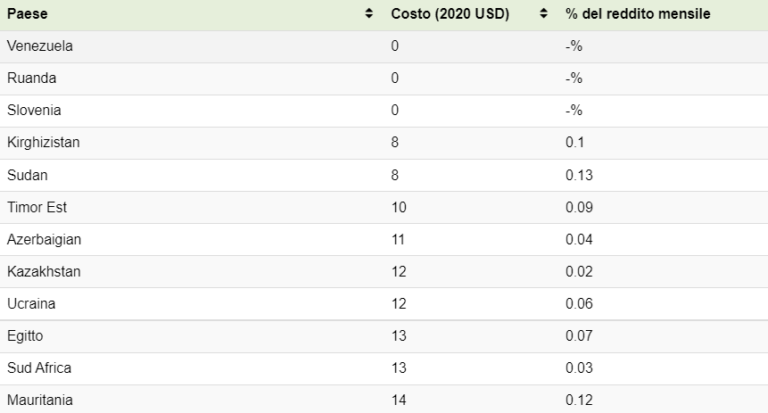Click the Costo (2020 USD) header
This screenshot has width=768, height=413.
(x=450, y=14)
